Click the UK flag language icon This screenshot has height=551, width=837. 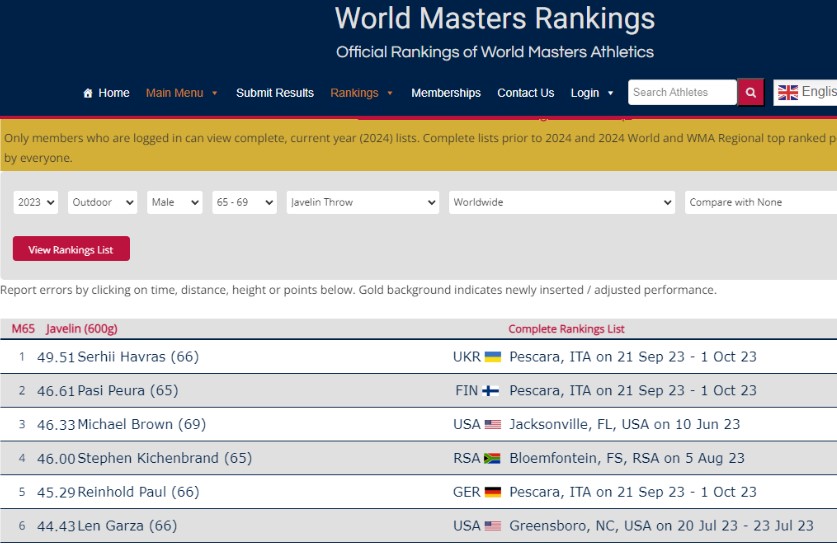pos(788,92)
